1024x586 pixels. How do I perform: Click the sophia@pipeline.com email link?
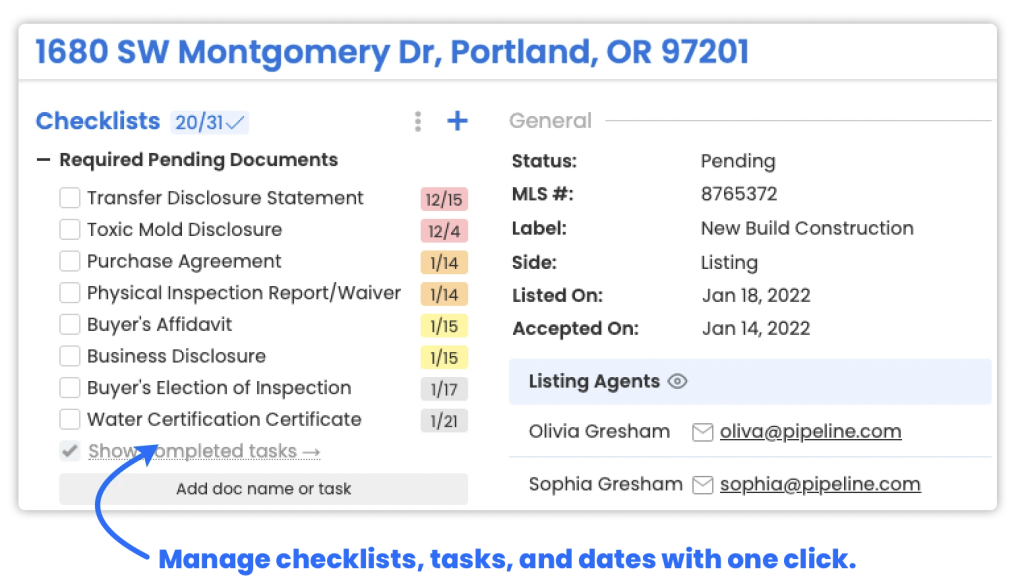click(x=820, y=485)
